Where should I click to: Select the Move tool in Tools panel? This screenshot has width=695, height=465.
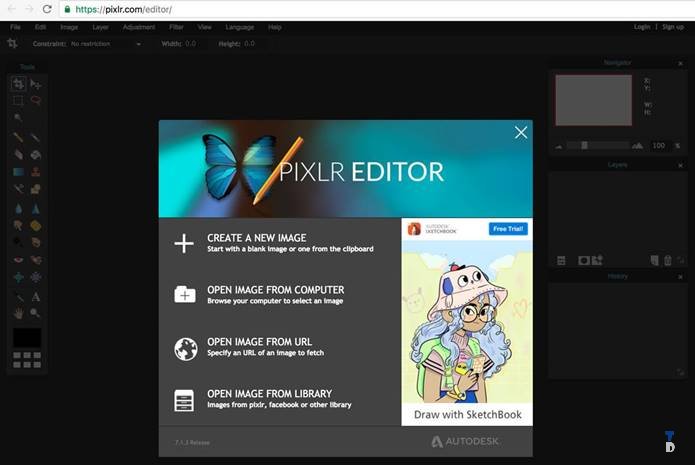click(36, 84)
